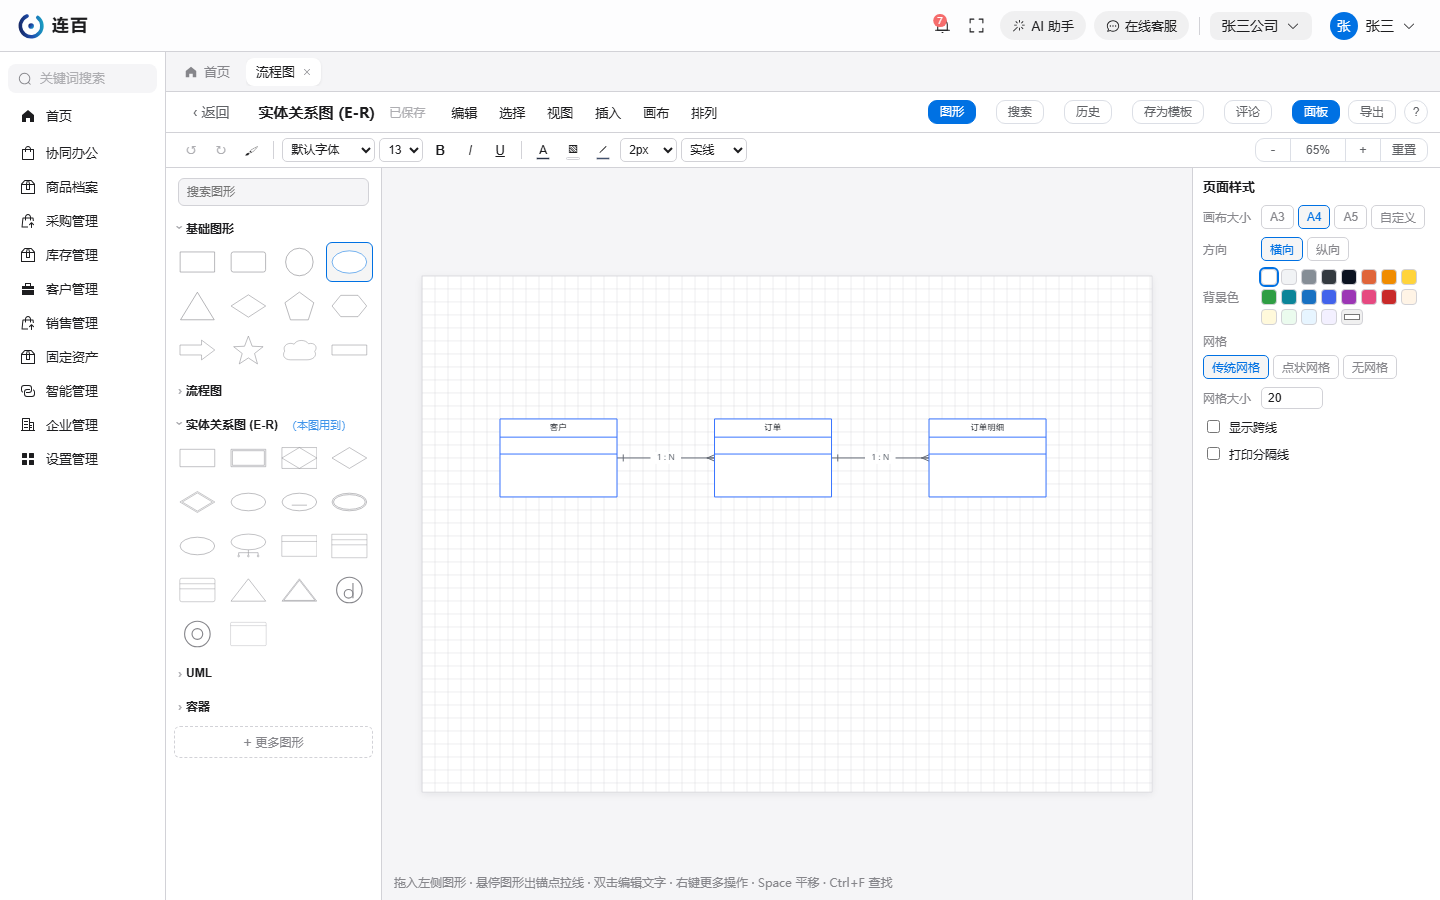Click the 更多图形 button
The height and width of the screenshot is (900, 1440).
pos(274,742)
